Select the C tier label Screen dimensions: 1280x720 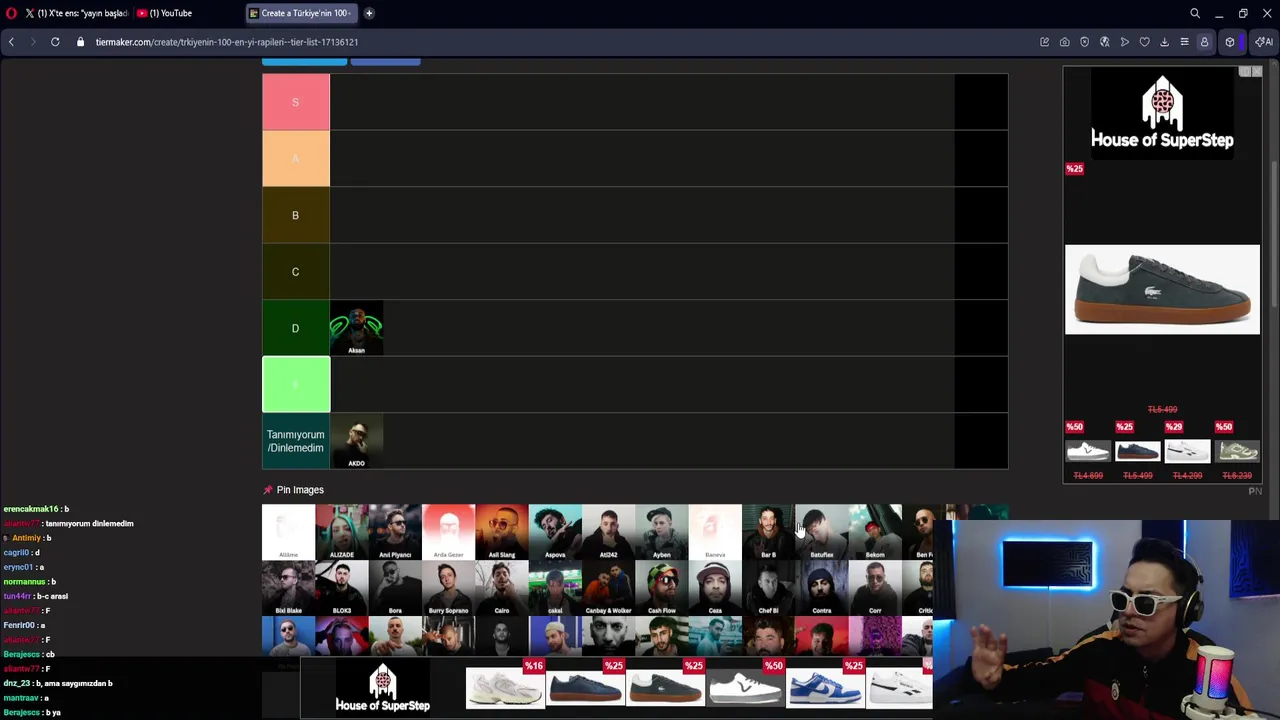(x=295, y=272)
